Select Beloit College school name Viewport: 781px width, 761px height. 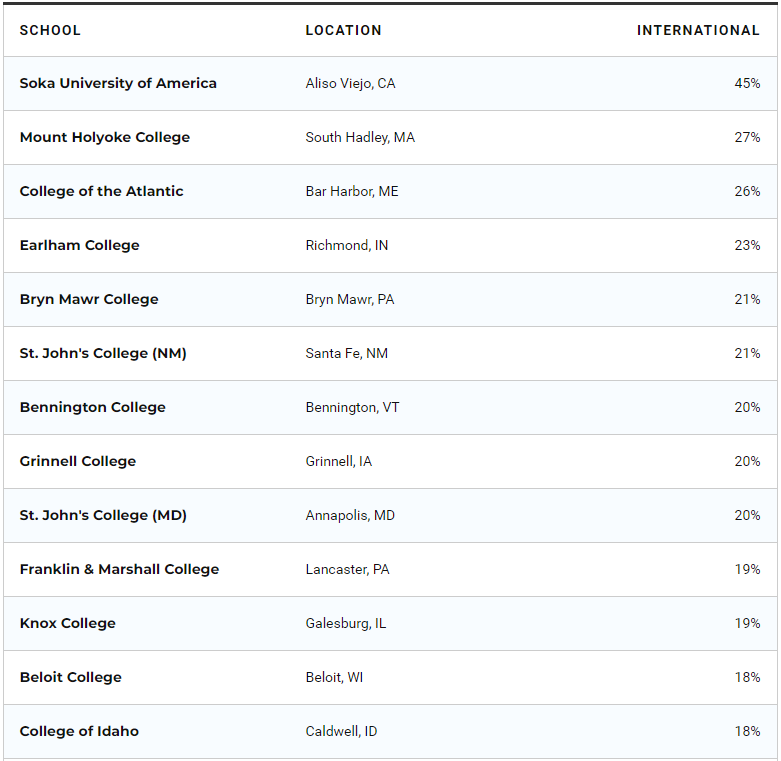click(x=70, y=677)
